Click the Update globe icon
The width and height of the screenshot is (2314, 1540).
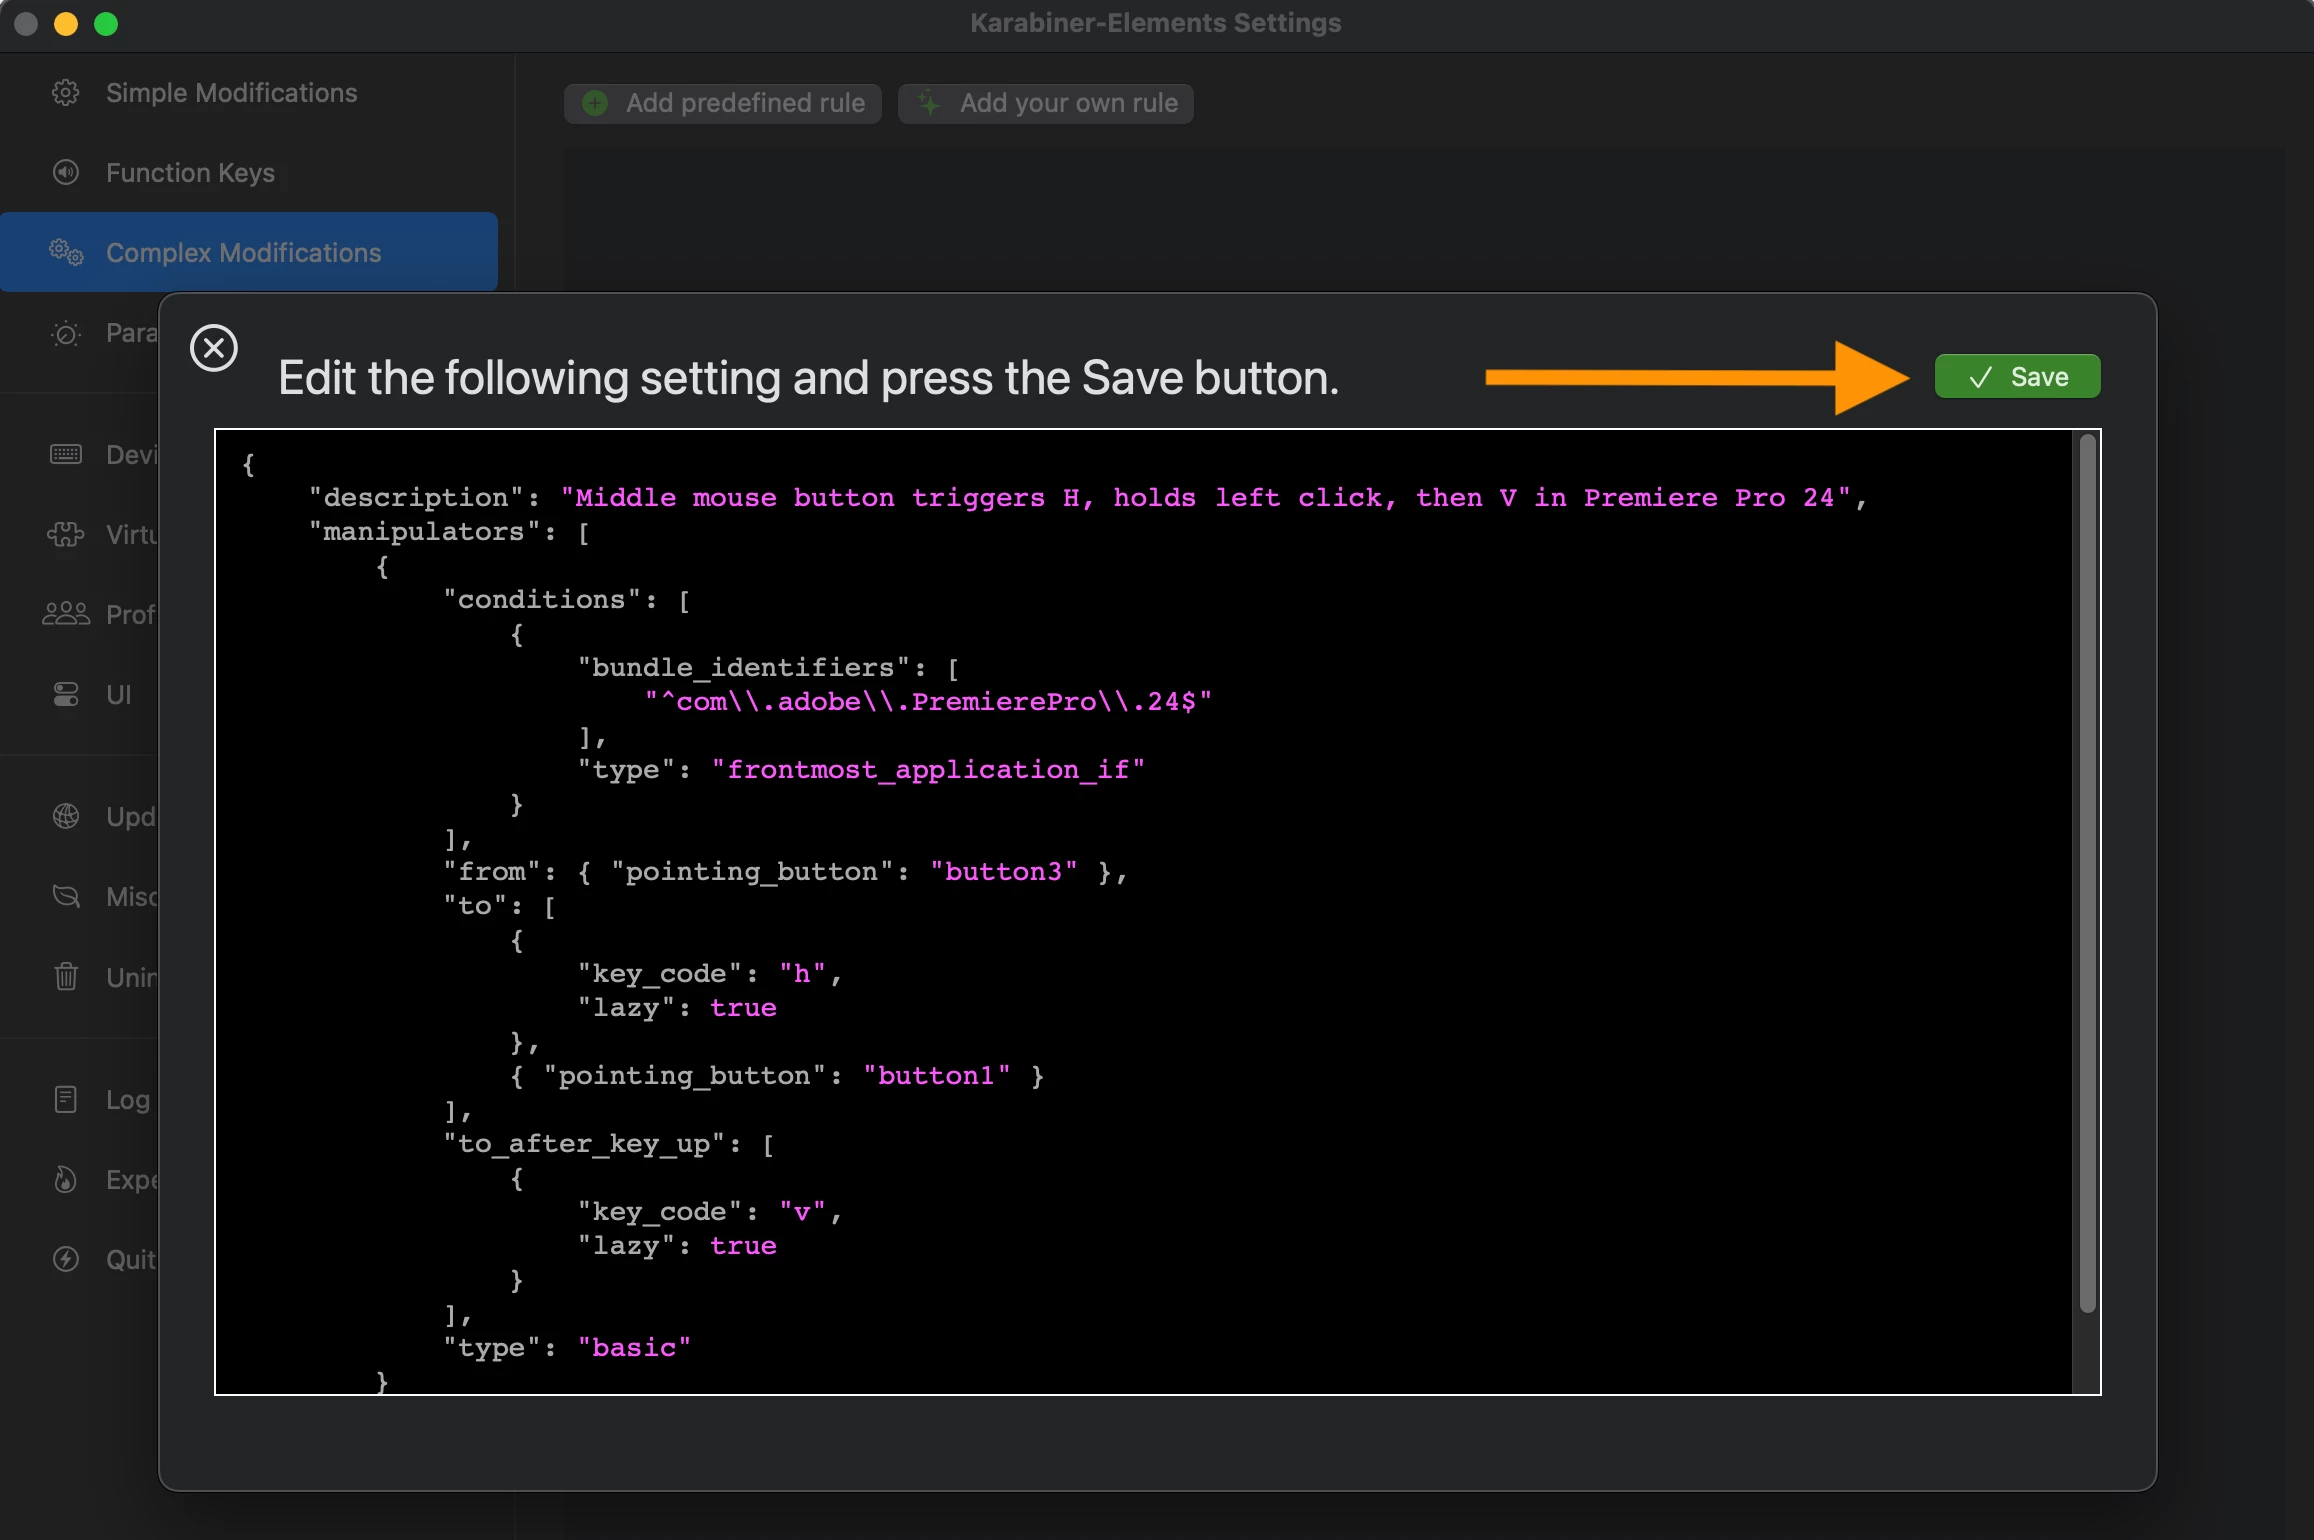[66, 816]
